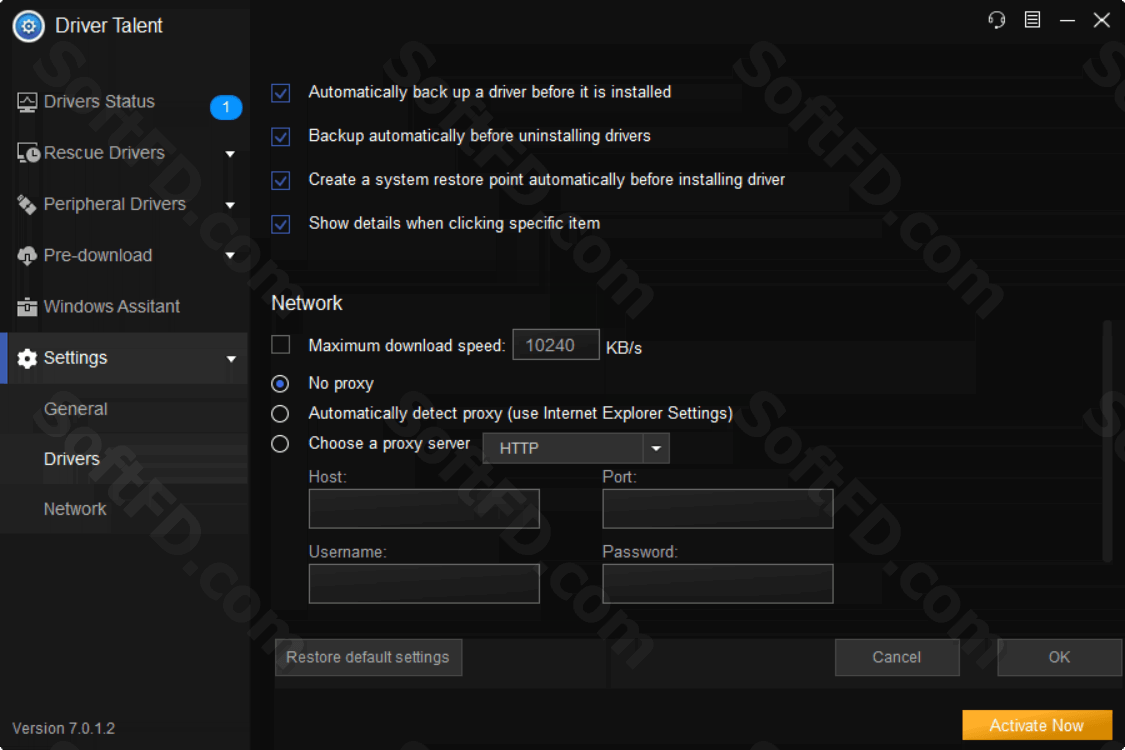Image resolution: width=1125 pixels, height=750 pixels.
Task: Click the proxy Port input field
Action: (x=717, y=509)
